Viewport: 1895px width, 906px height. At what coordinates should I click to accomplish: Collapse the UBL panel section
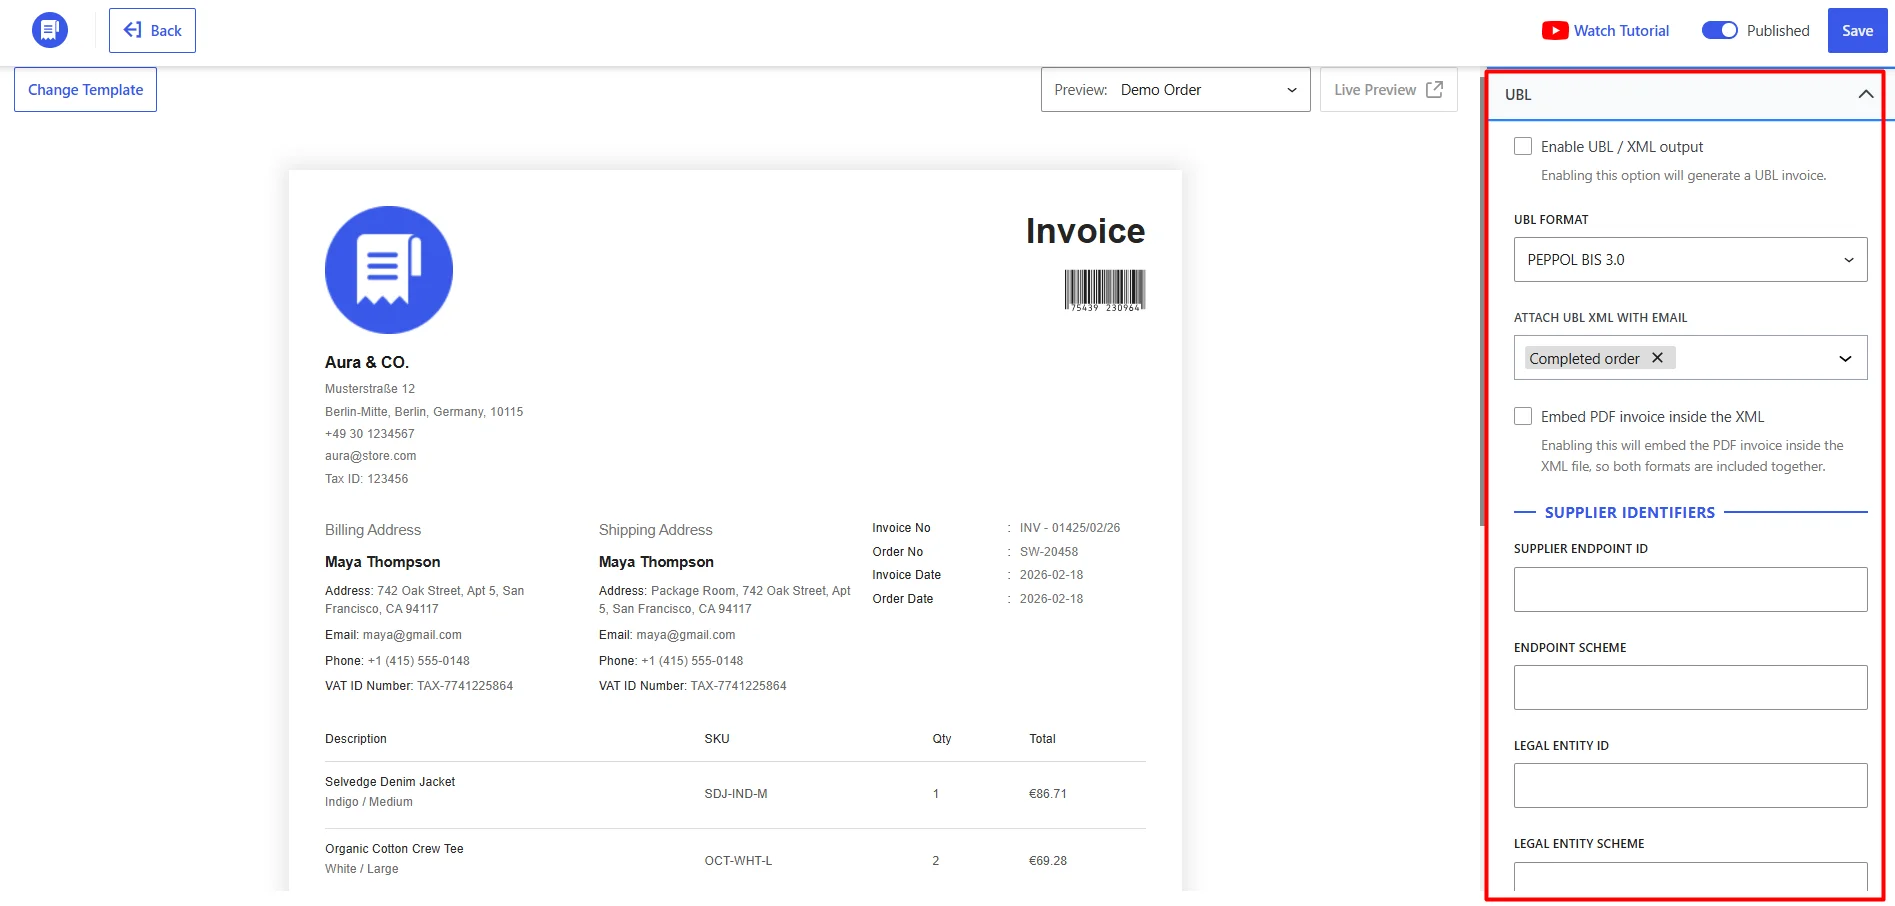click(x=1865, y=94)
